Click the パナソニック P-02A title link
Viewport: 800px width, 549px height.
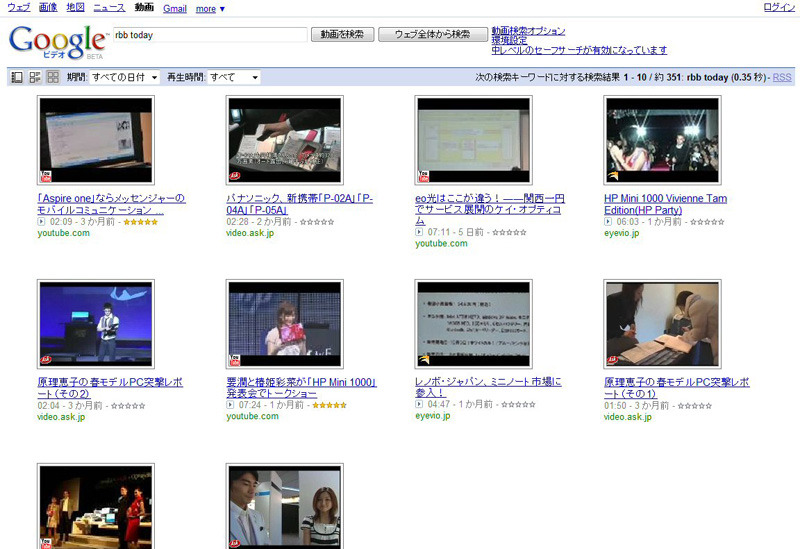coord(299,204)
